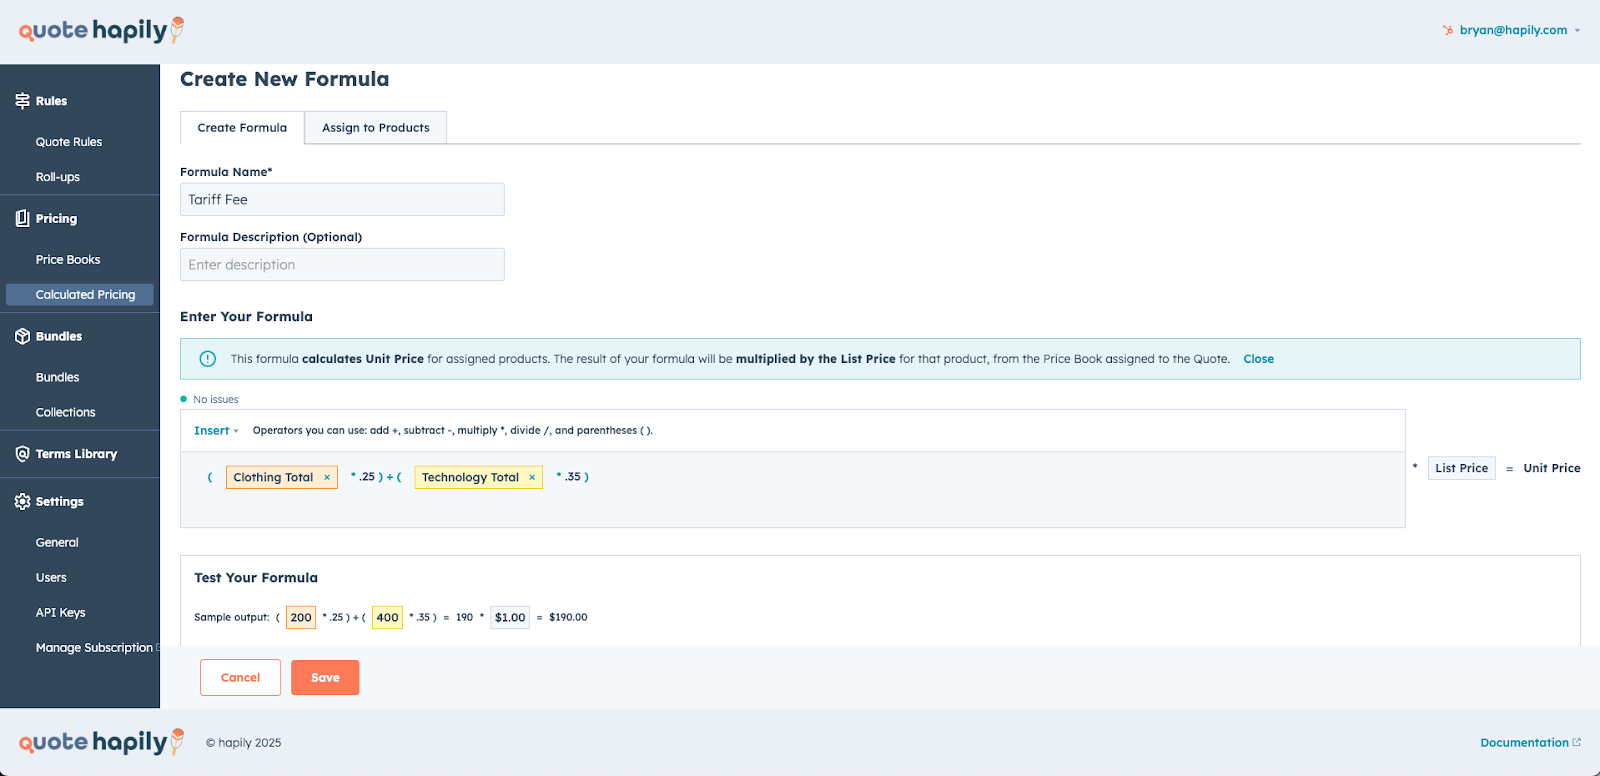Viewport: 1600px width, 776px height.
Task: Click the Bundles box icon
Action: (x=22, y=336)
